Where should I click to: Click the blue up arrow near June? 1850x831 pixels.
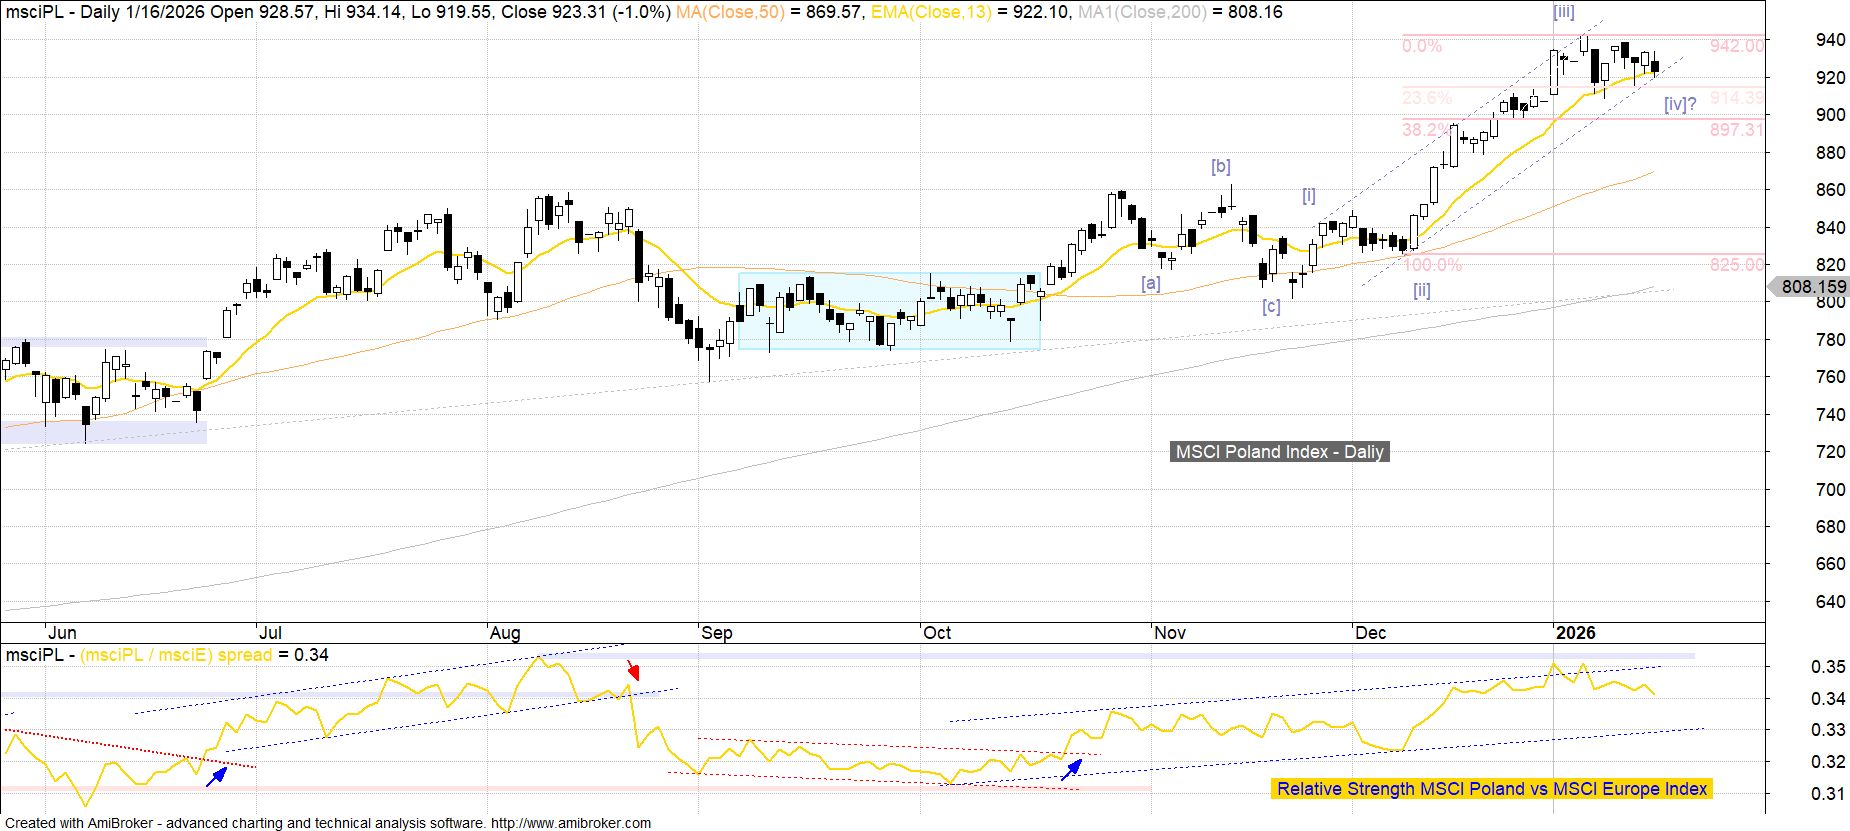(216, 776)
